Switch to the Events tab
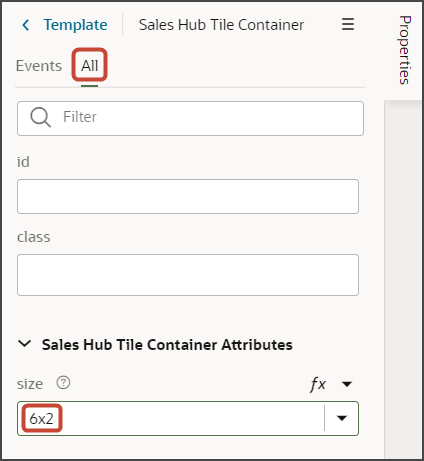Image resolution: width=424 pixels, height=461 pixels. point(39,66)
